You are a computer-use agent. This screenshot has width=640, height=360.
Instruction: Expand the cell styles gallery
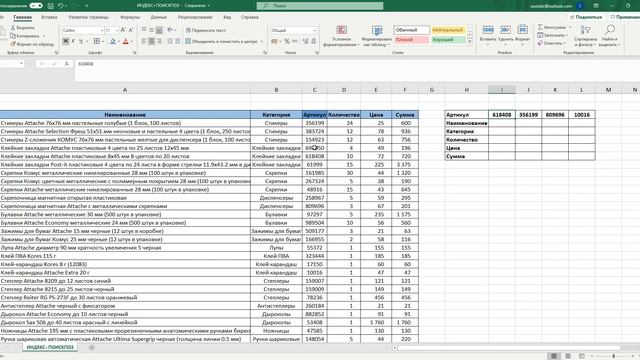470,42
